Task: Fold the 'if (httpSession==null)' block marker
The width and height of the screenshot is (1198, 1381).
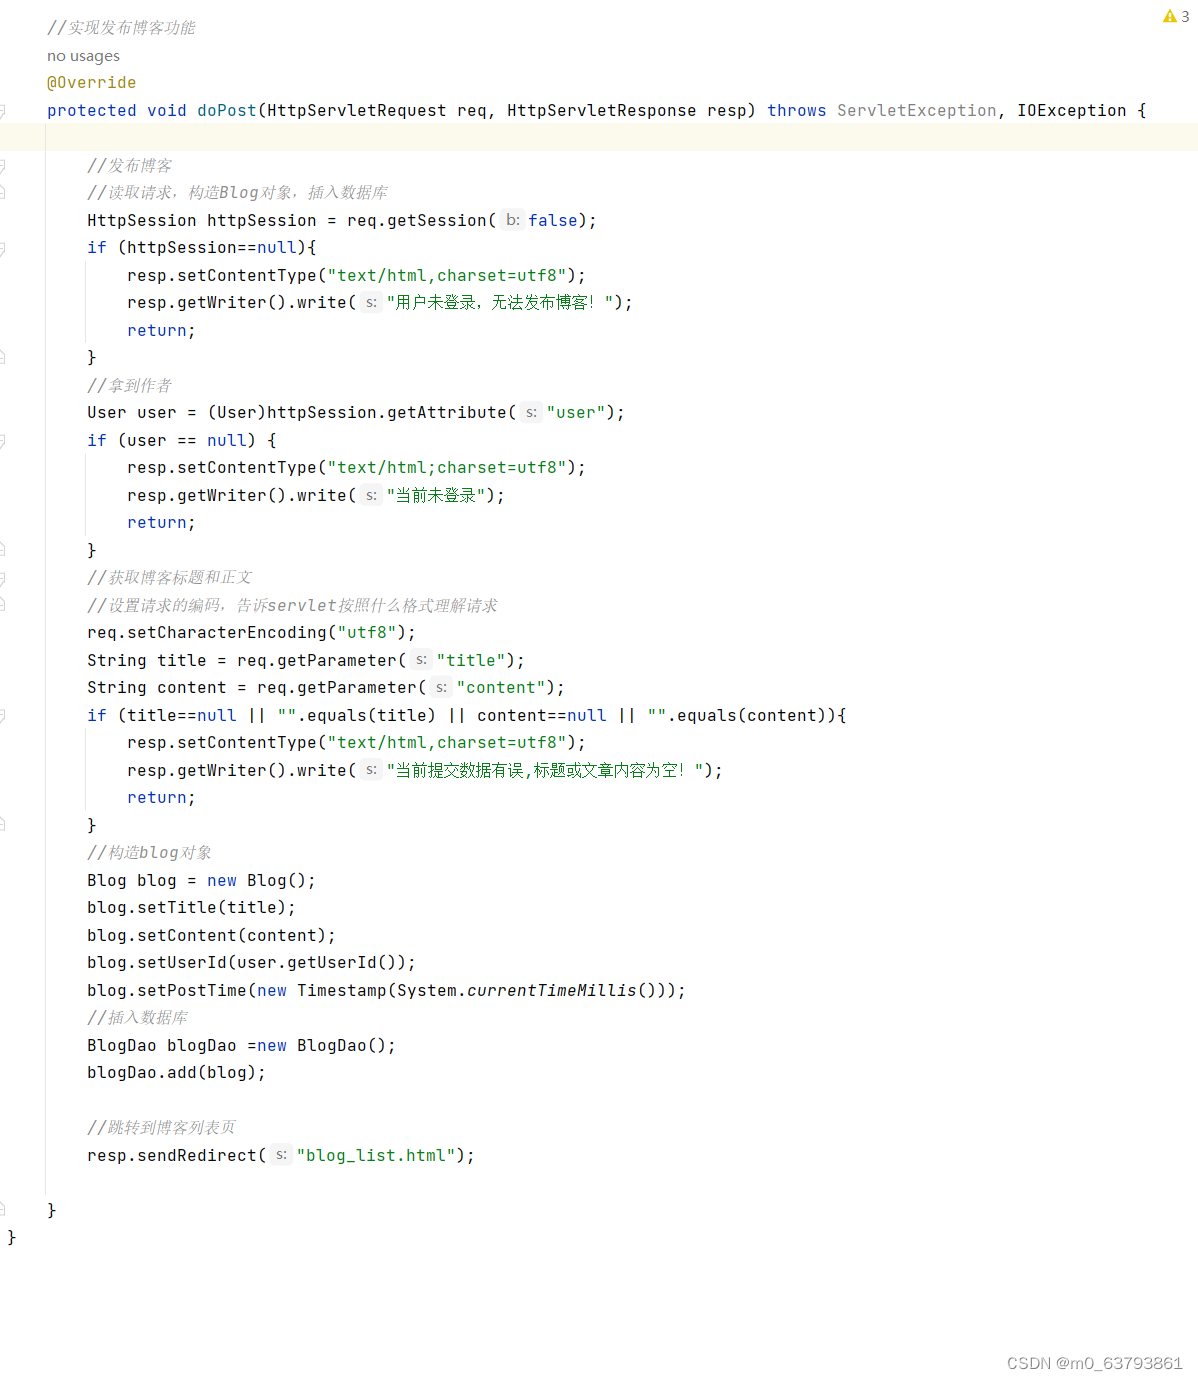Action: pyautogui.click(x=3, y=248)
